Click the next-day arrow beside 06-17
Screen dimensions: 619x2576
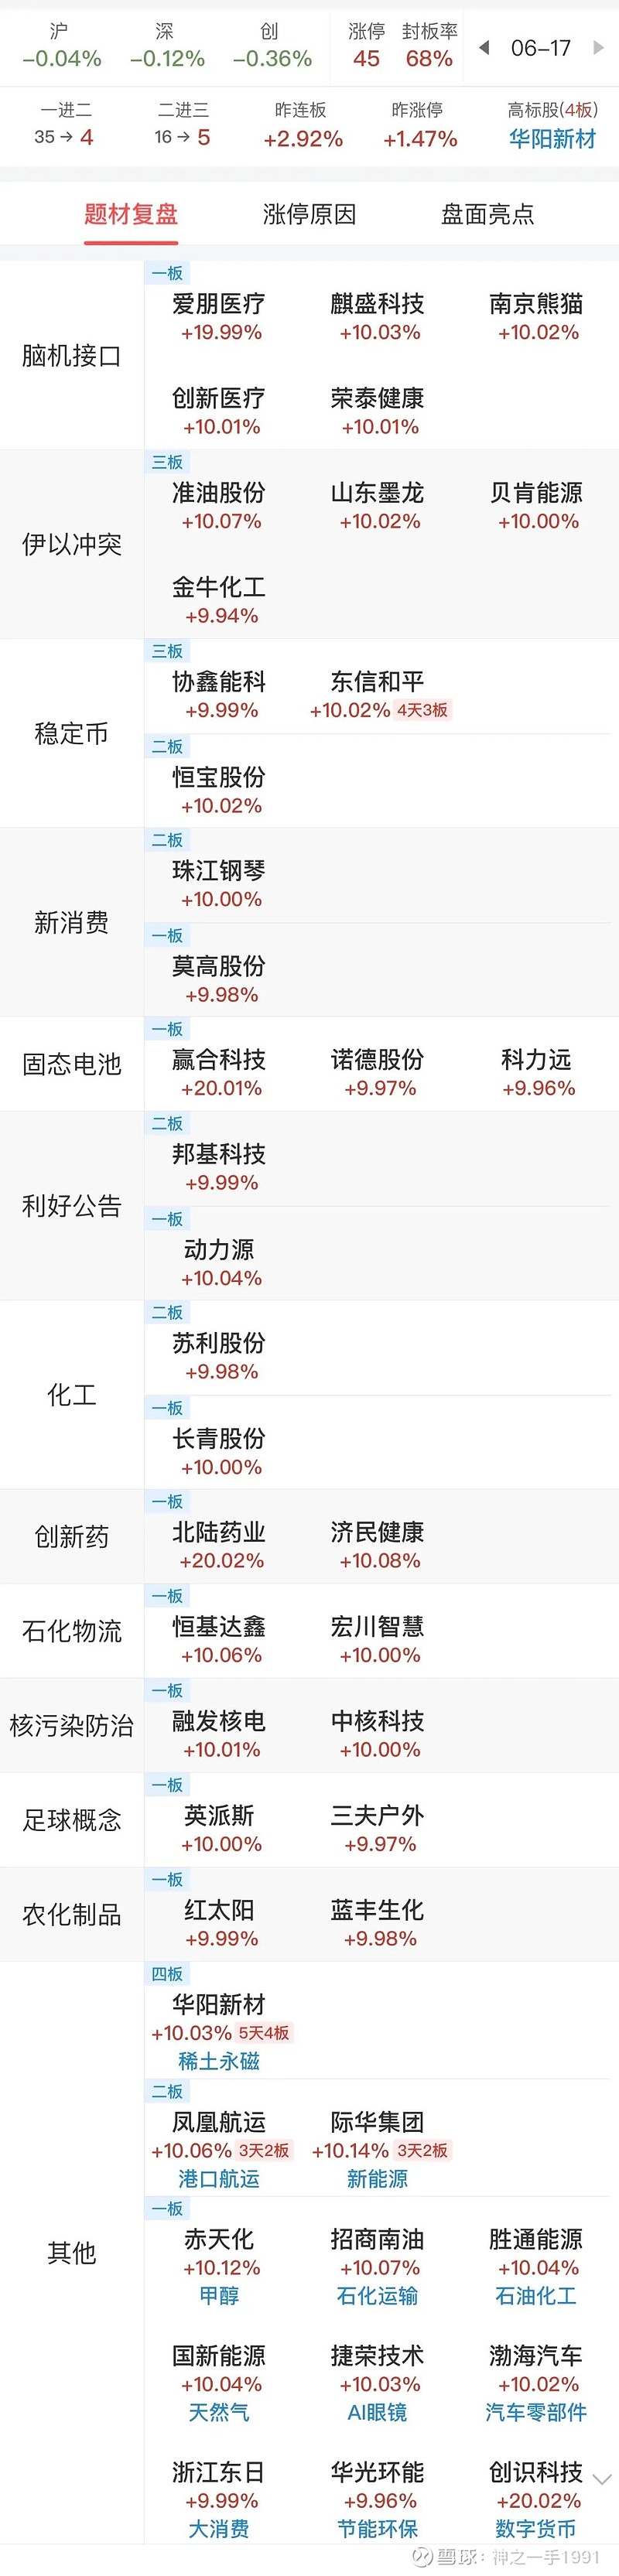(x=597, y=46)
